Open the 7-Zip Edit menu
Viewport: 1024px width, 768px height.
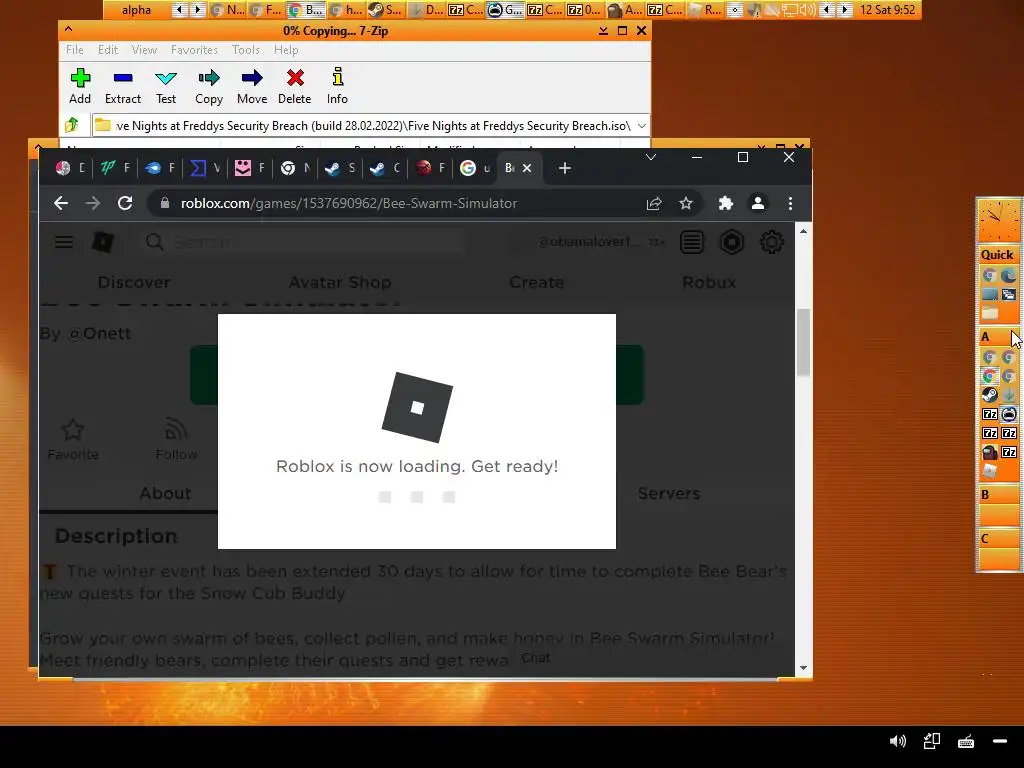[108, 50]
